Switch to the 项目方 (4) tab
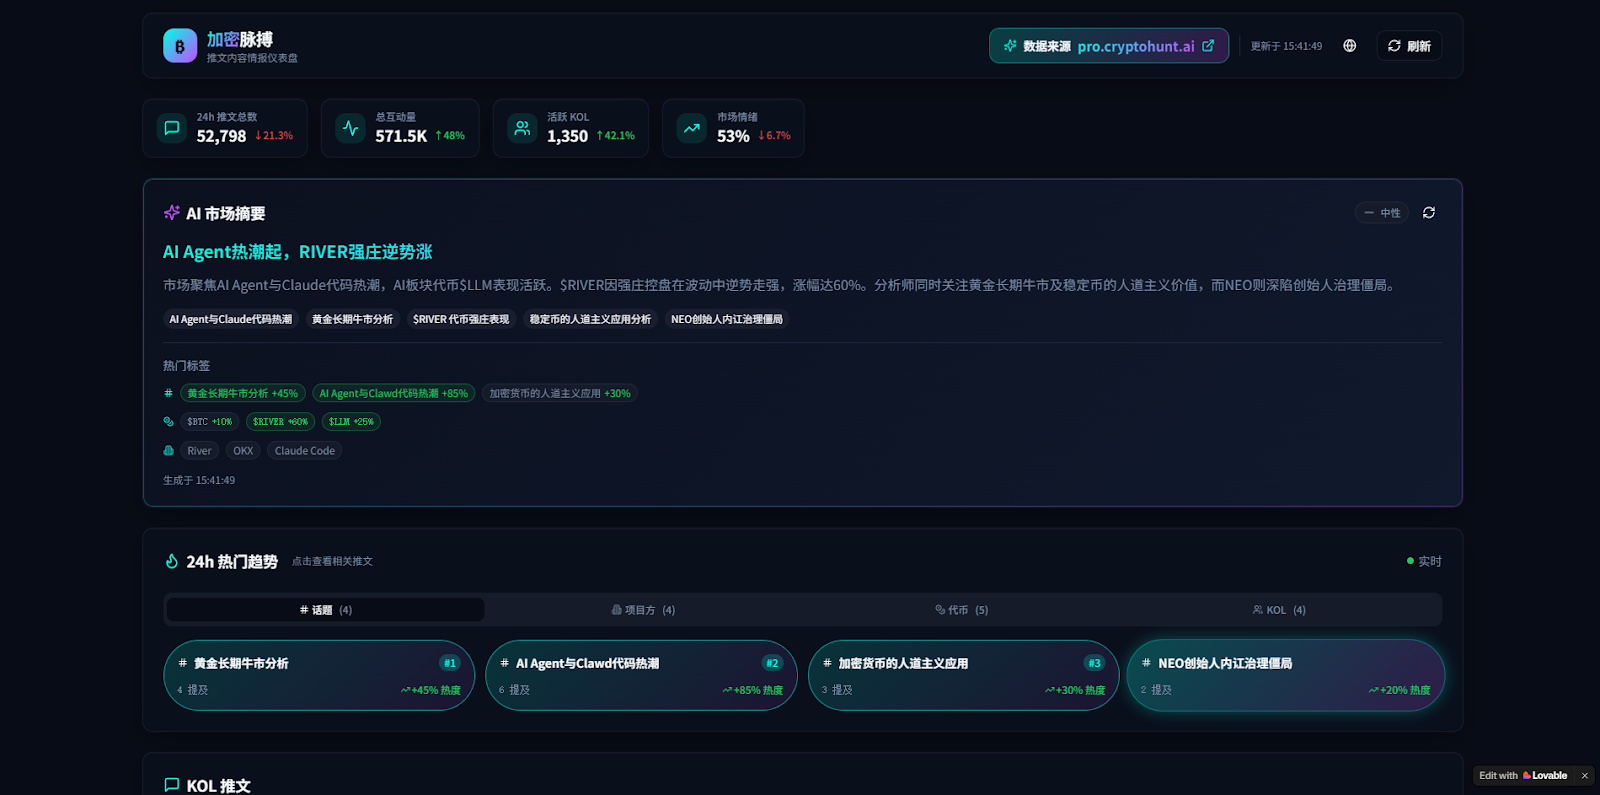 pyautogui.click(x=643, y=610)
